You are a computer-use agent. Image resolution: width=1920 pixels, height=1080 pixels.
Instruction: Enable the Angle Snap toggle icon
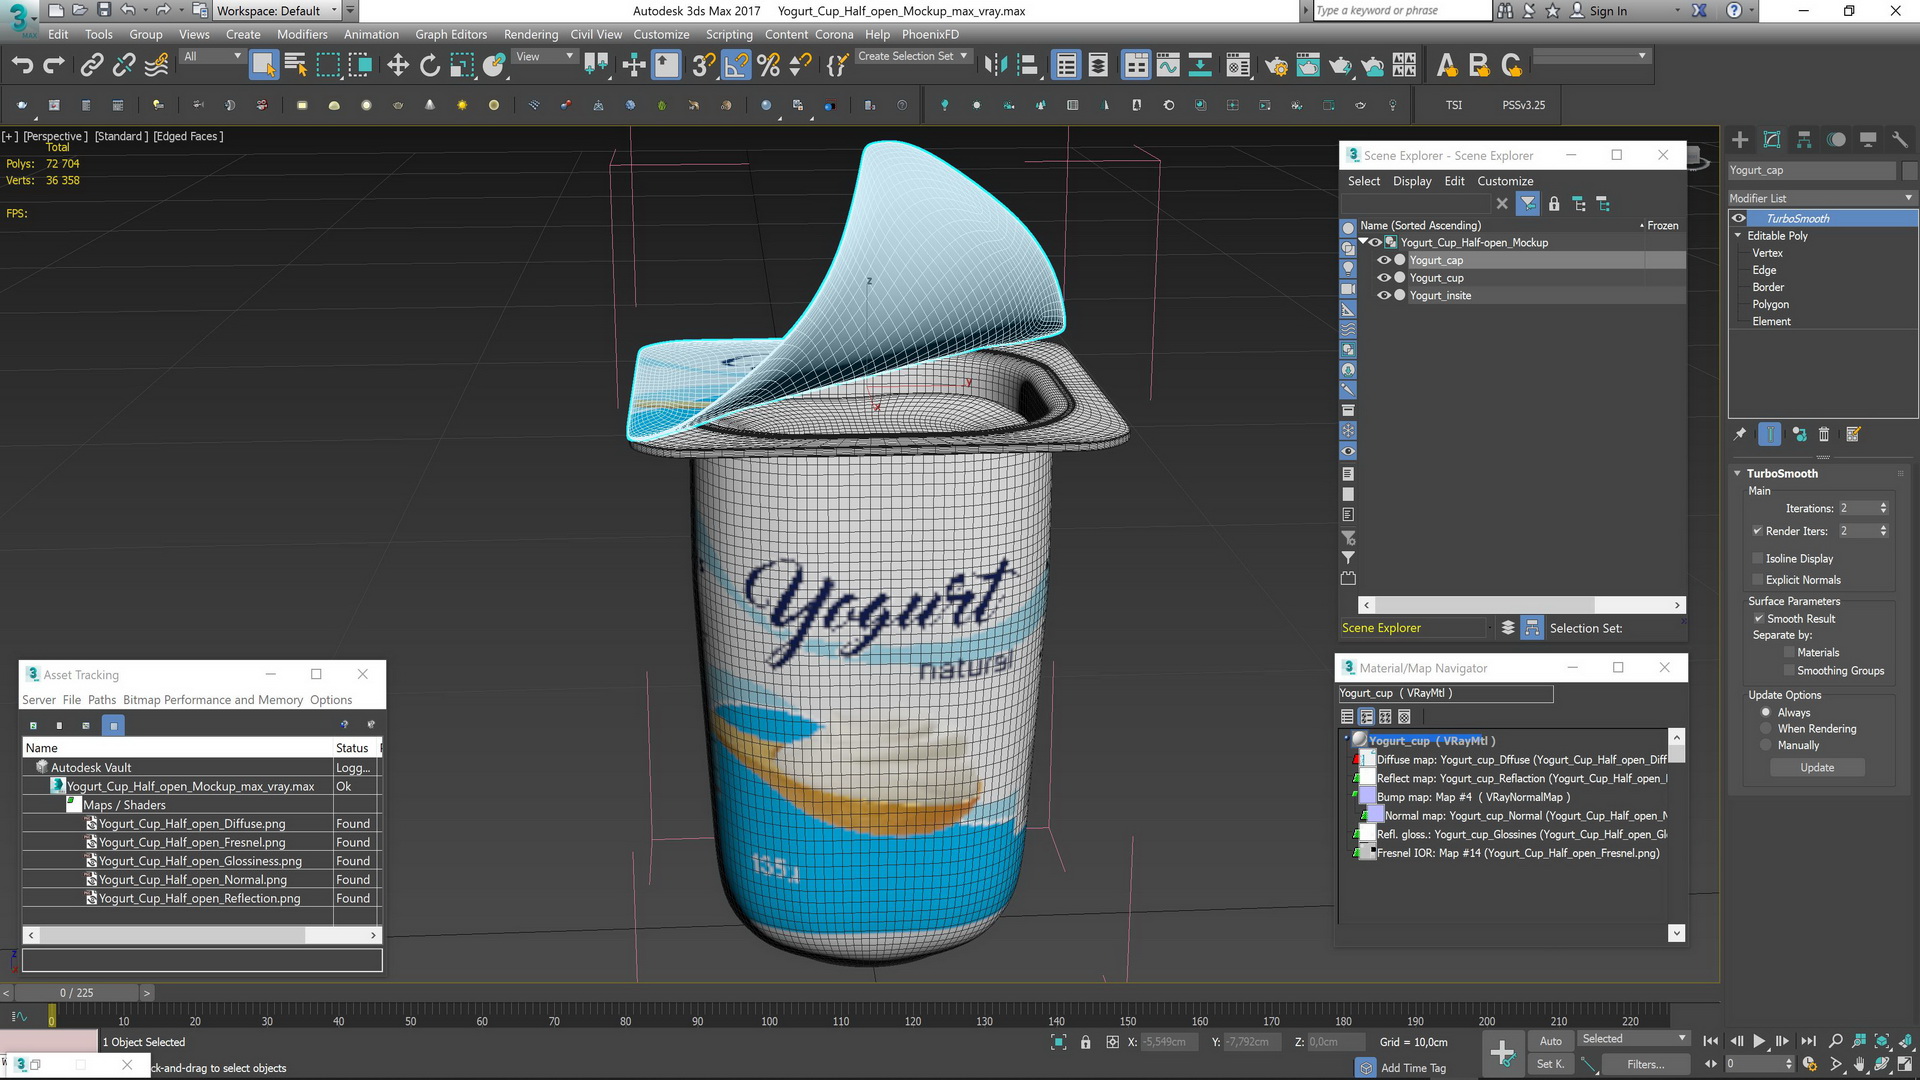coord(736,66)
